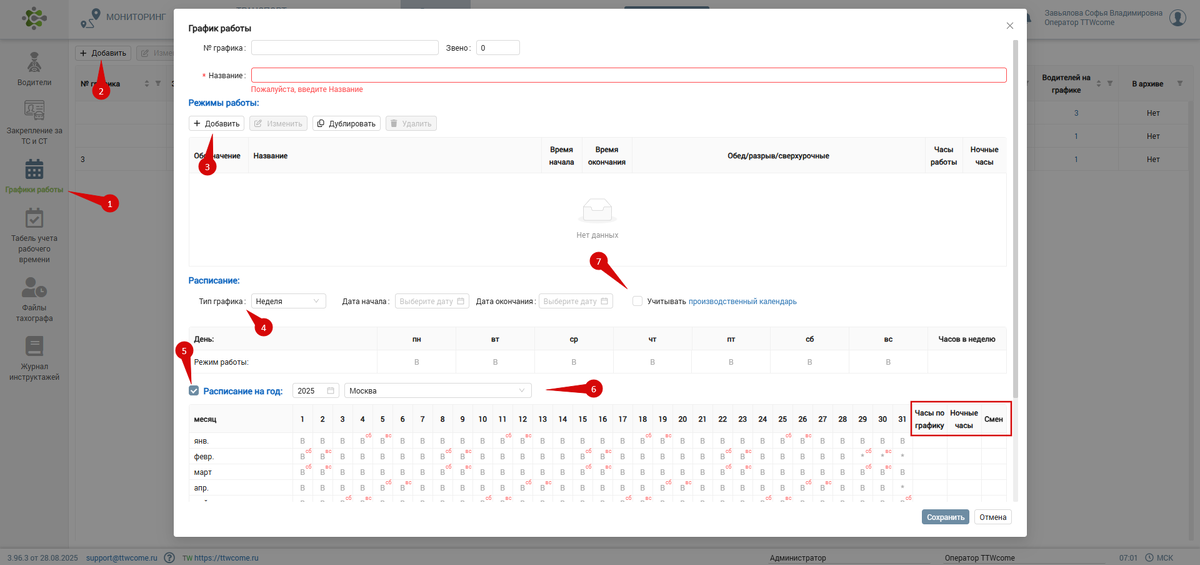This screenshot has height=565, width=1200.
Task: Expand the Тип графика Неделя dropdown
Action: [289, 301]
